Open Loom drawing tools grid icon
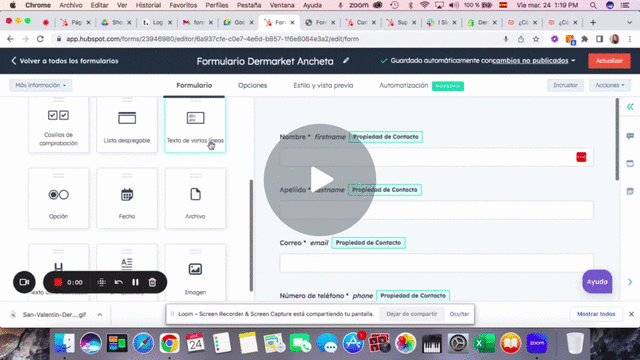640x360 pixels. point(102,282)
